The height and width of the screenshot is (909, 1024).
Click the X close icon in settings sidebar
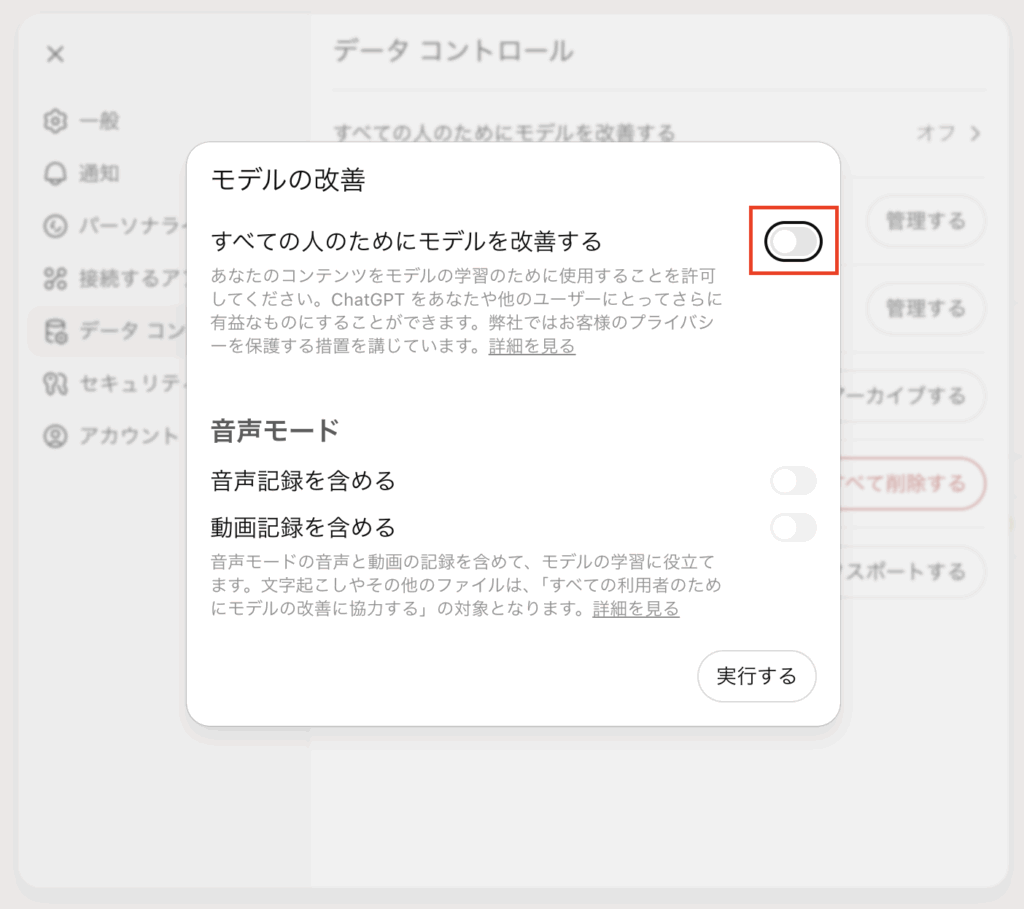(55, 54)
